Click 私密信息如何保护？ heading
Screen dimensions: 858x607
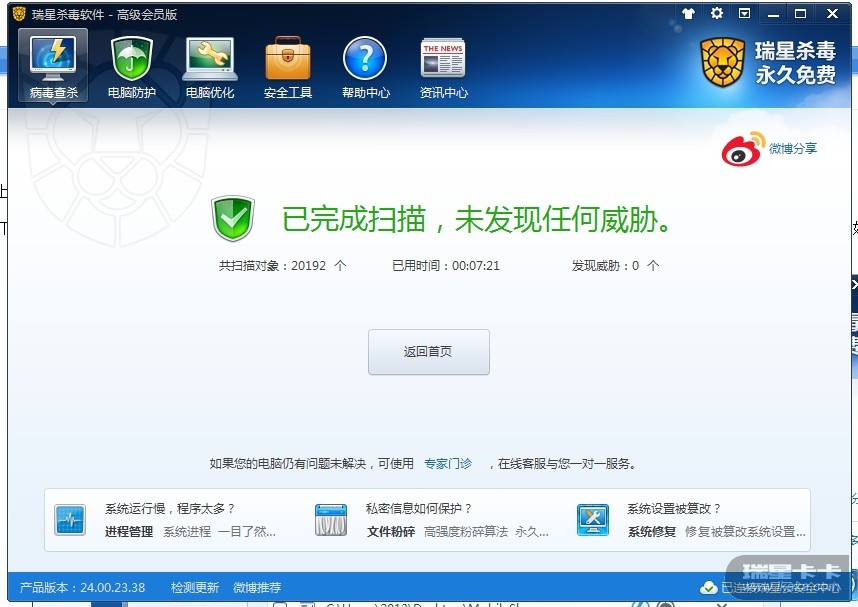click(419, 508)
